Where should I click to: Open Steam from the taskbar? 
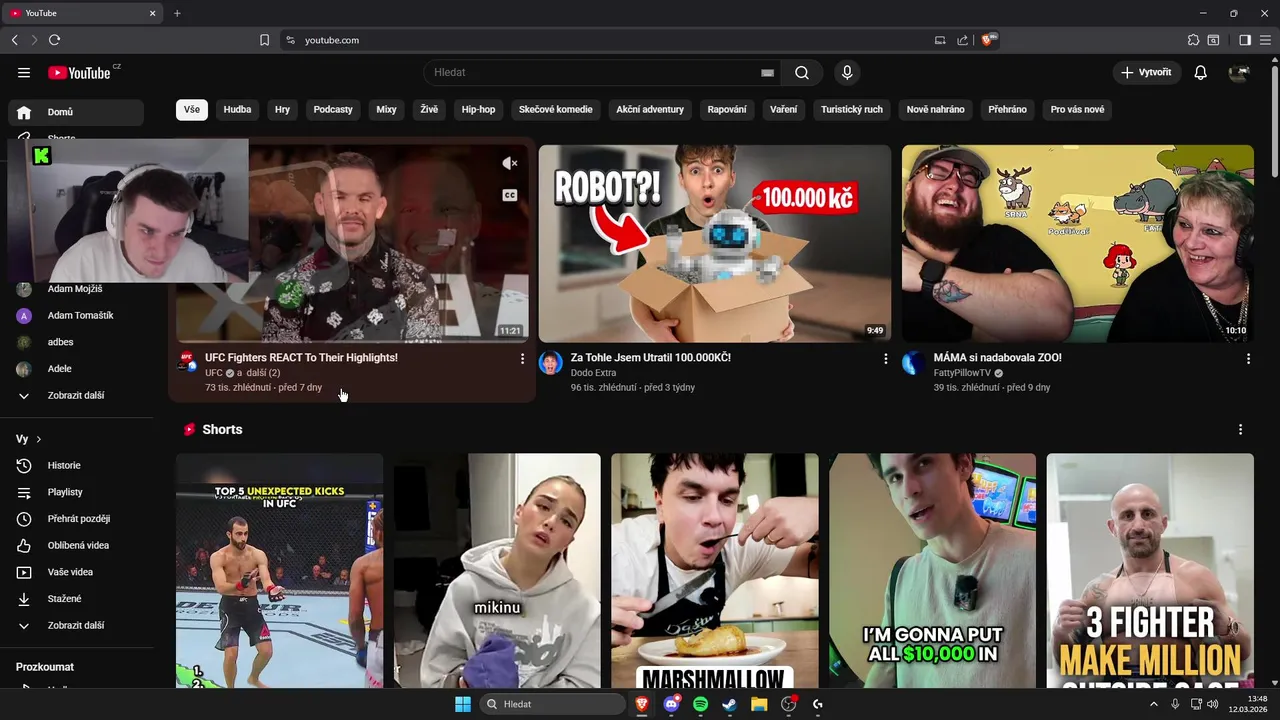point(730,704)
